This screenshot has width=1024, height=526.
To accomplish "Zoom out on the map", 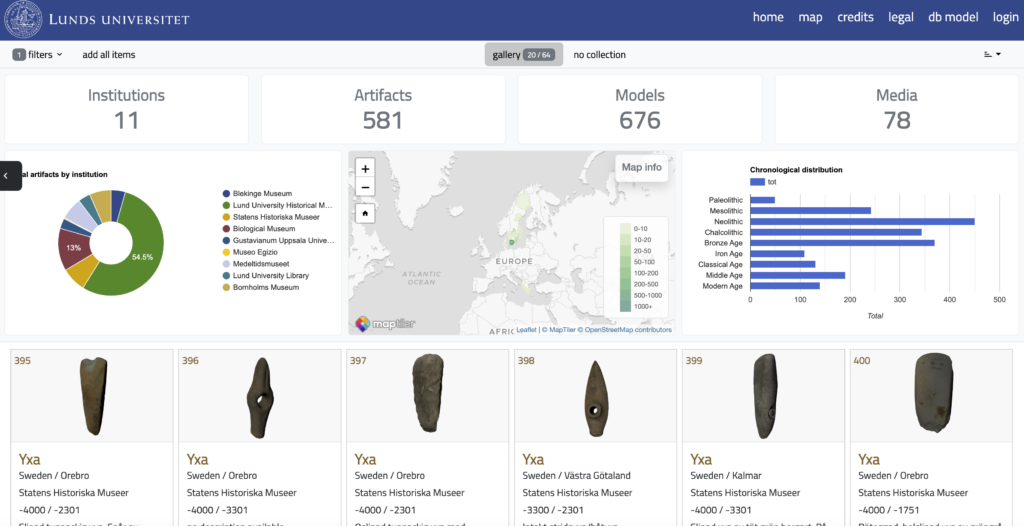I will click(x=365, y=188).
